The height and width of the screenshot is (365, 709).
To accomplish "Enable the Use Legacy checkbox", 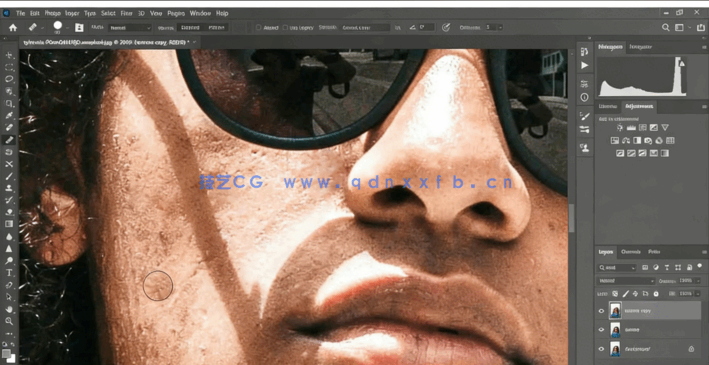I will pos(285,28).
